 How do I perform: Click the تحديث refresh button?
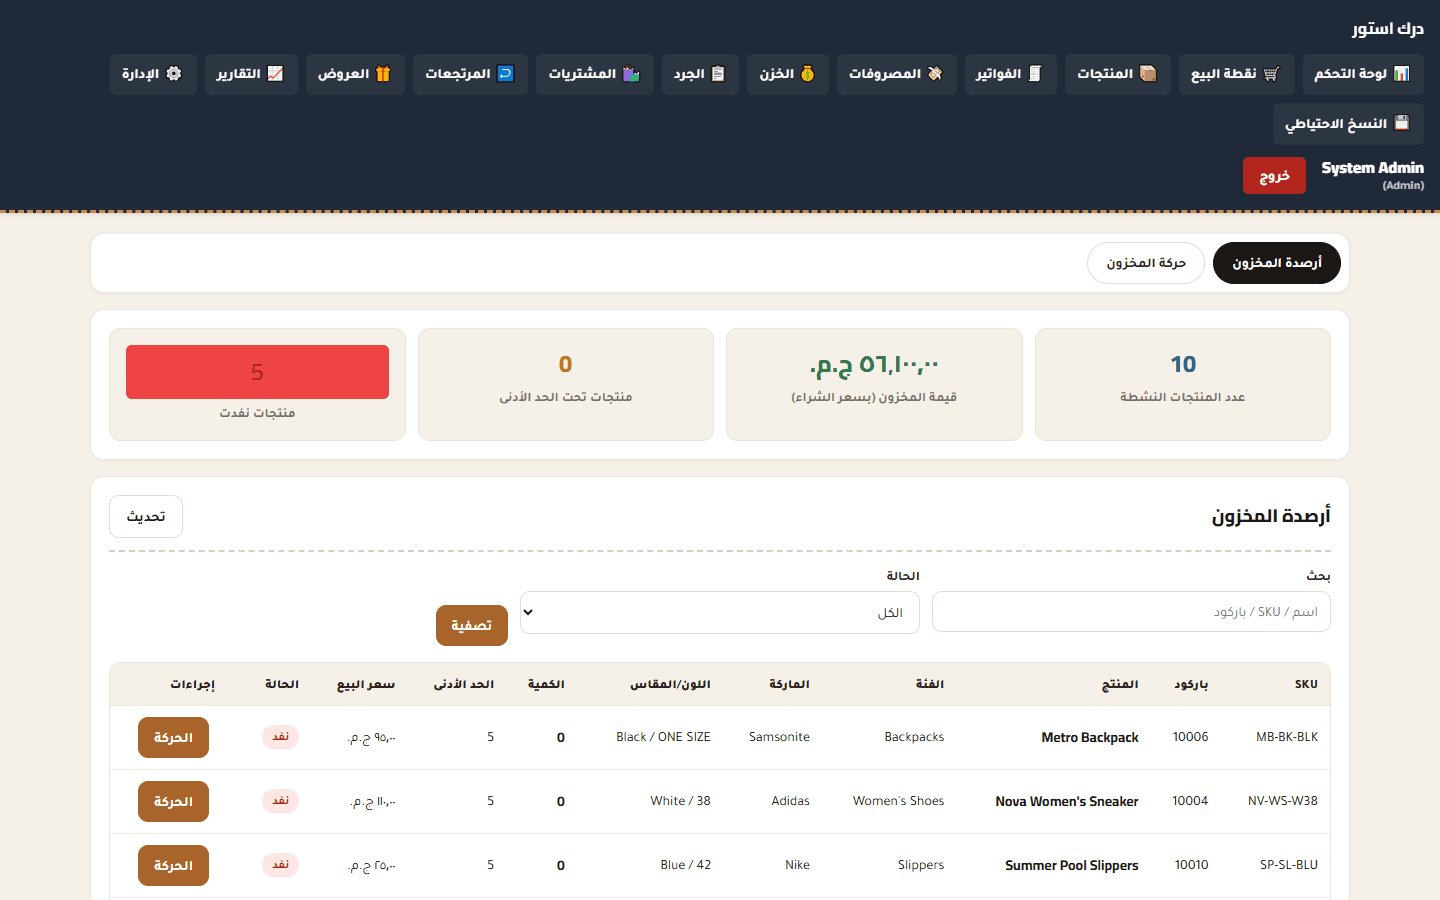pos(146,517)
